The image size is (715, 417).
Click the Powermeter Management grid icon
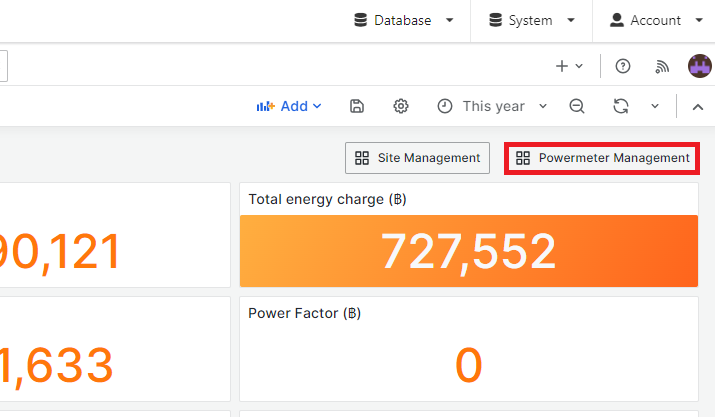coord(523,158)
